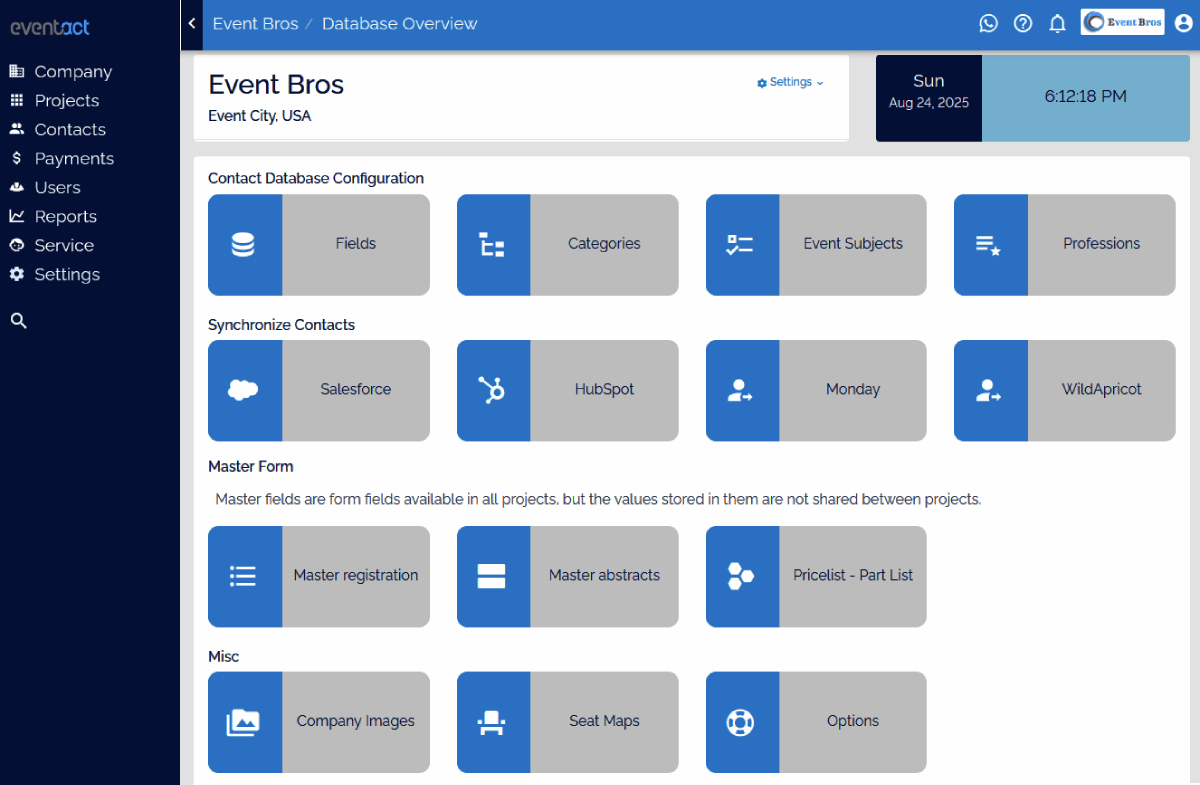This screenshot has width=1200, height=785.
Task: Click the WhatsApp icon in header
Action: click(x=988, y=23)
